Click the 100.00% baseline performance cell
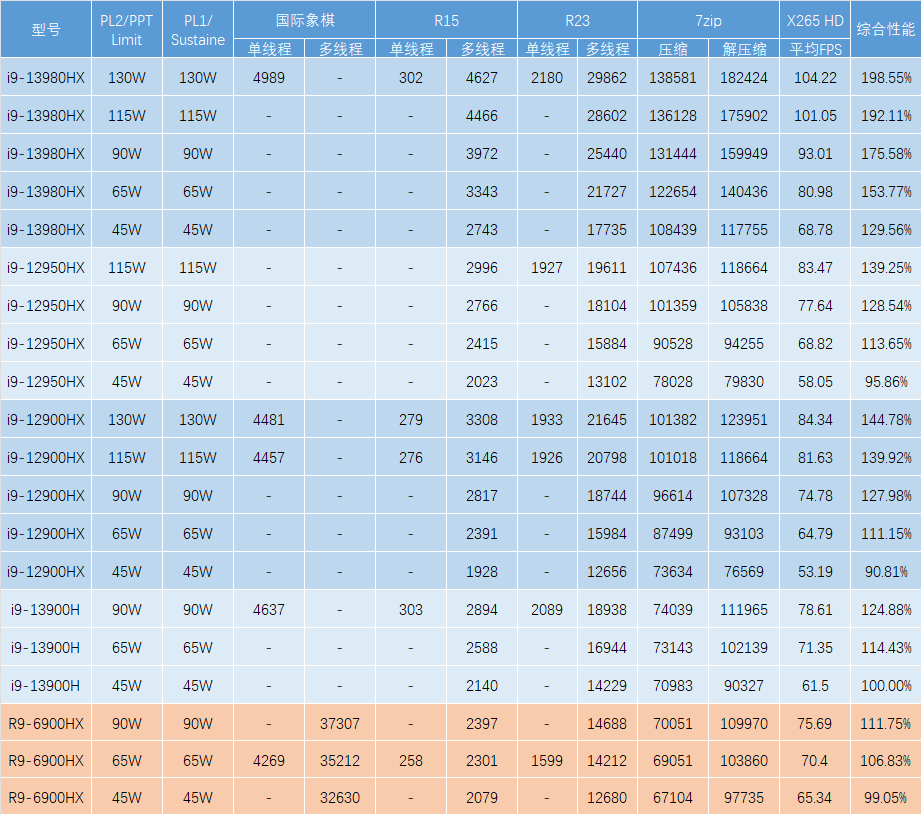The height and width of the screenshot is (815, 922). [886, 686]
